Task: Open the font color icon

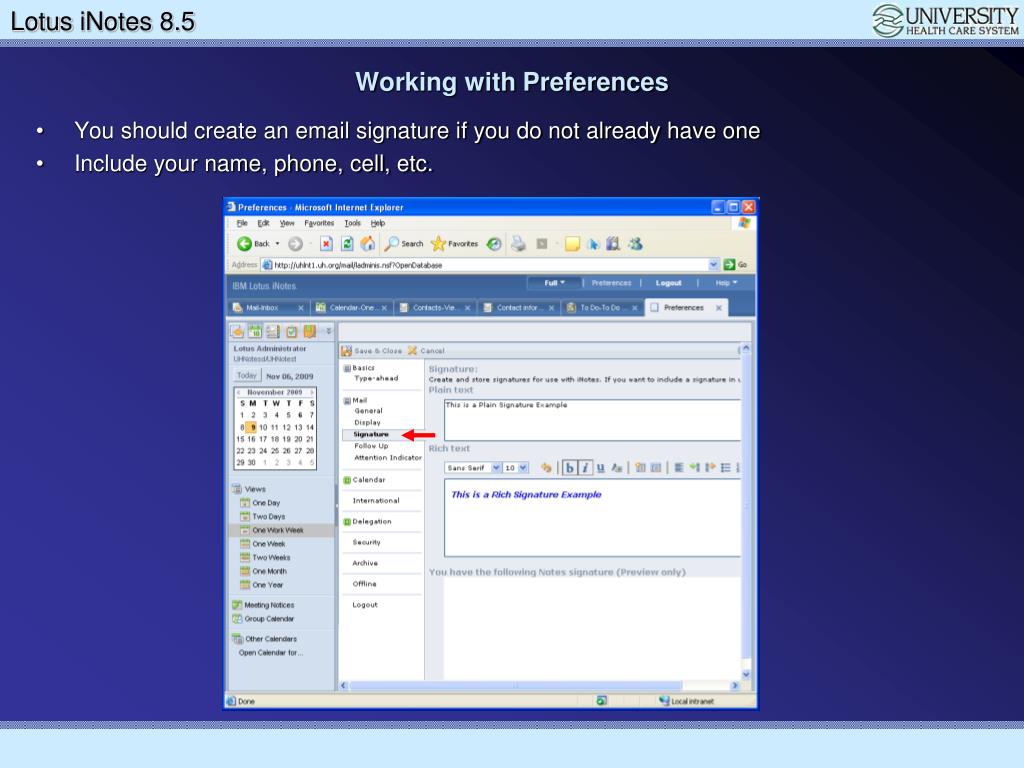Action: (x=616, y=468)
